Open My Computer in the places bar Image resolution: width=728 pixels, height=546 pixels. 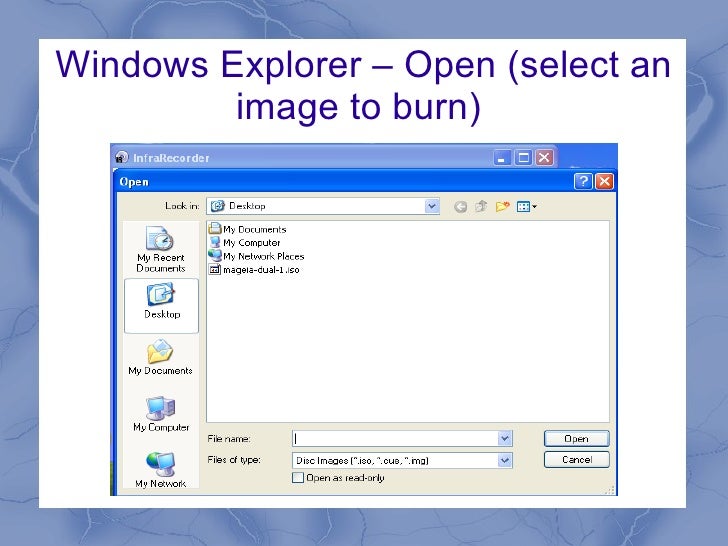point(161,414)
